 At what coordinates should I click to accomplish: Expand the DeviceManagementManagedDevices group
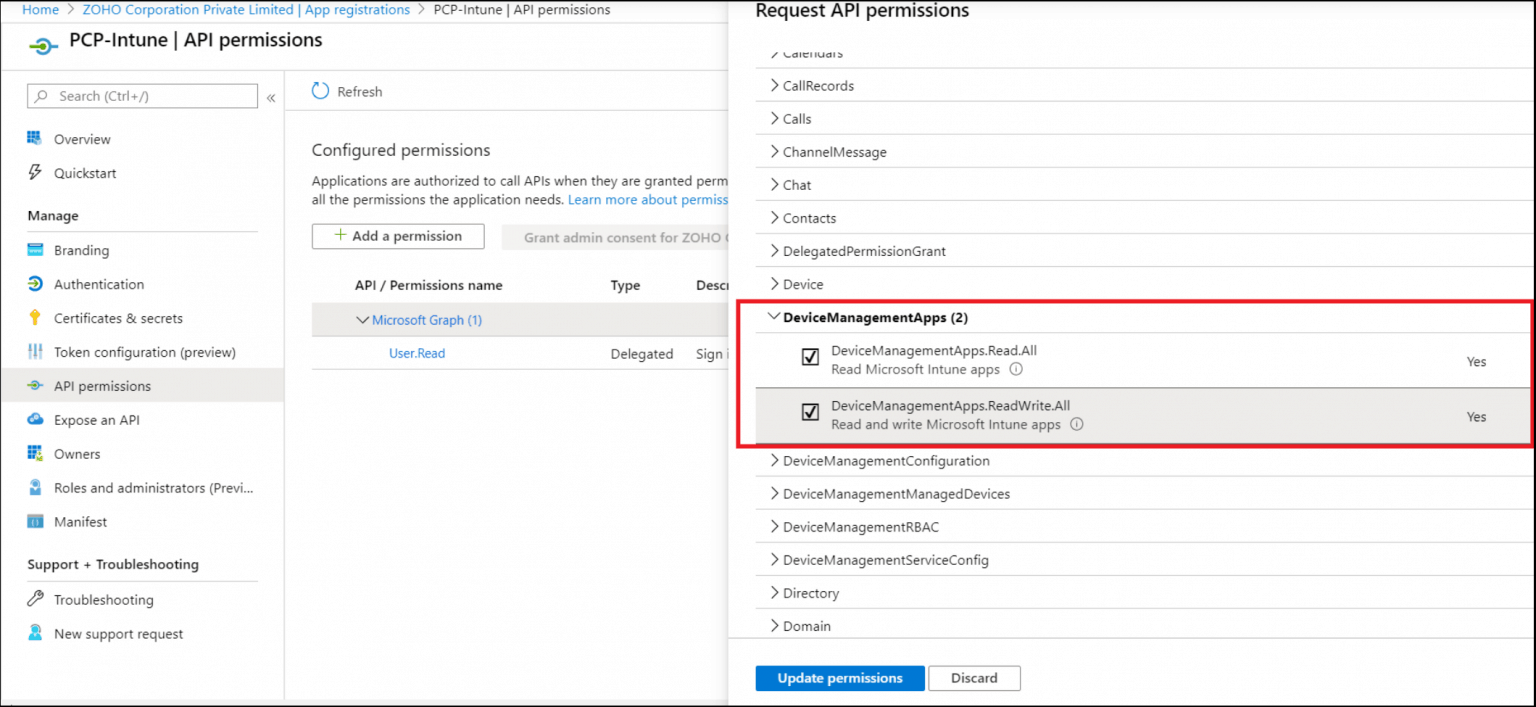click(x=774, y=494)
